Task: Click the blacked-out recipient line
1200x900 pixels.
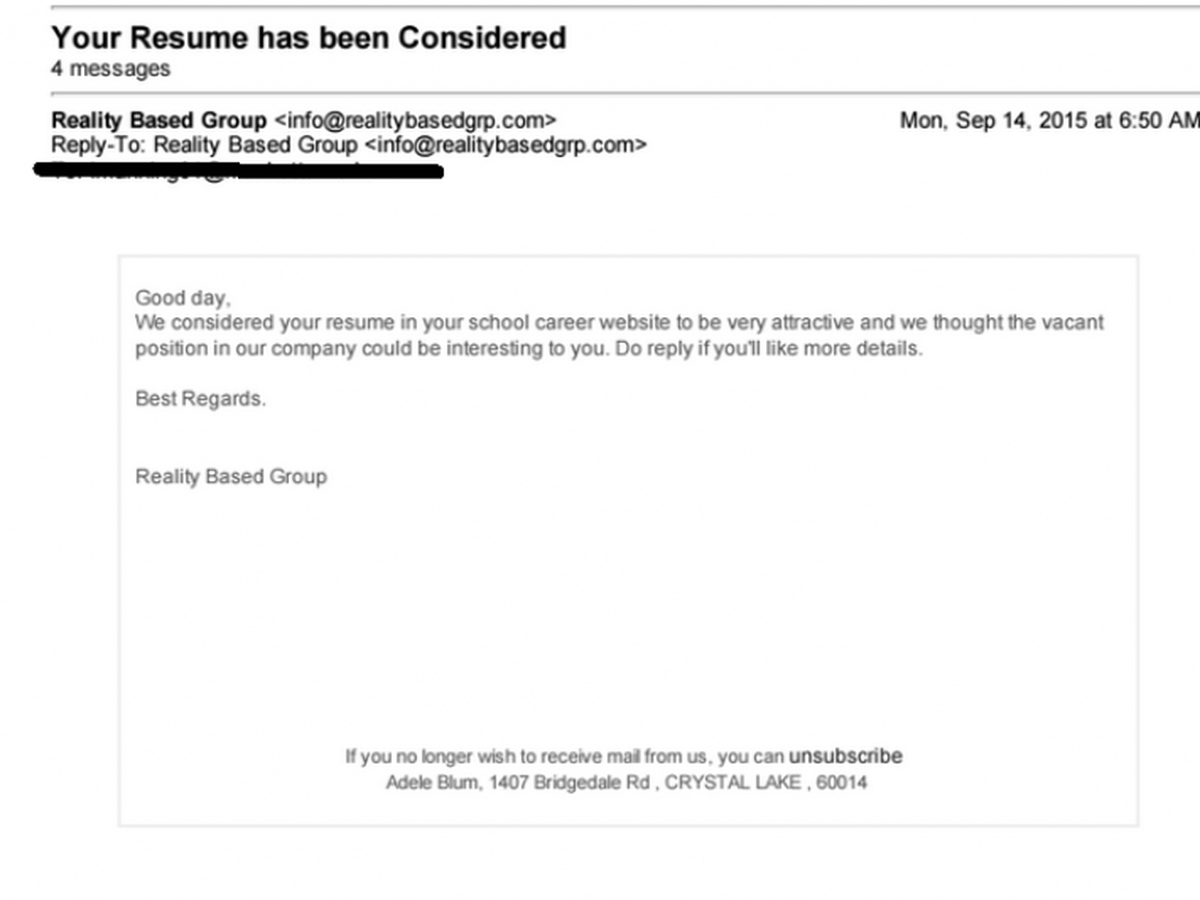Action: [x=238, y=170]
